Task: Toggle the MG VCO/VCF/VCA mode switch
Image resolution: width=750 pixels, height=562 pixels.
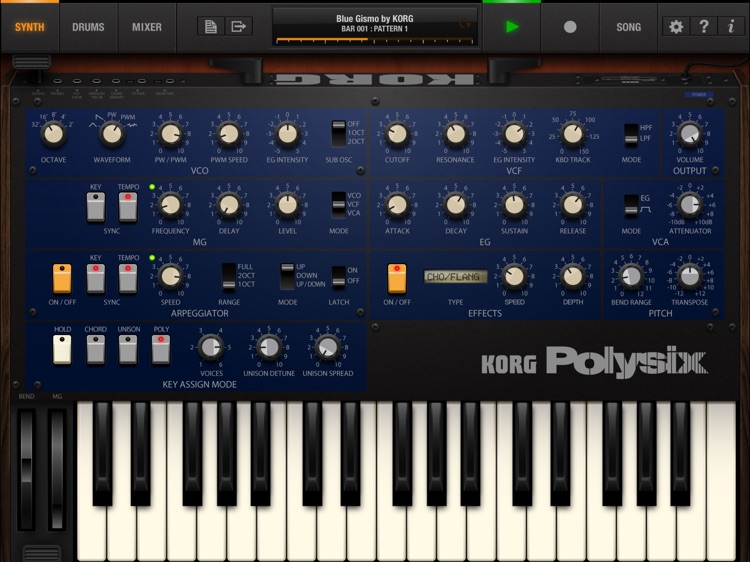Action: coord(339,204)
